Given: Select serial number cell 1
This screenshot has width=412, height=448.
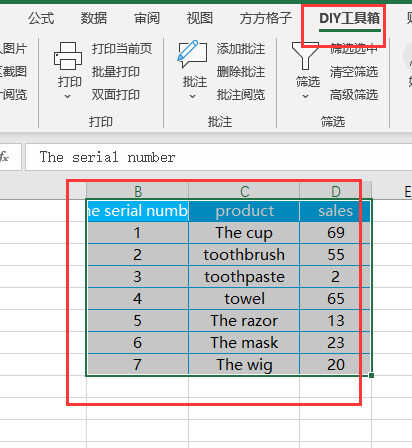Looking at the screenshot, I should click(138, 233).
